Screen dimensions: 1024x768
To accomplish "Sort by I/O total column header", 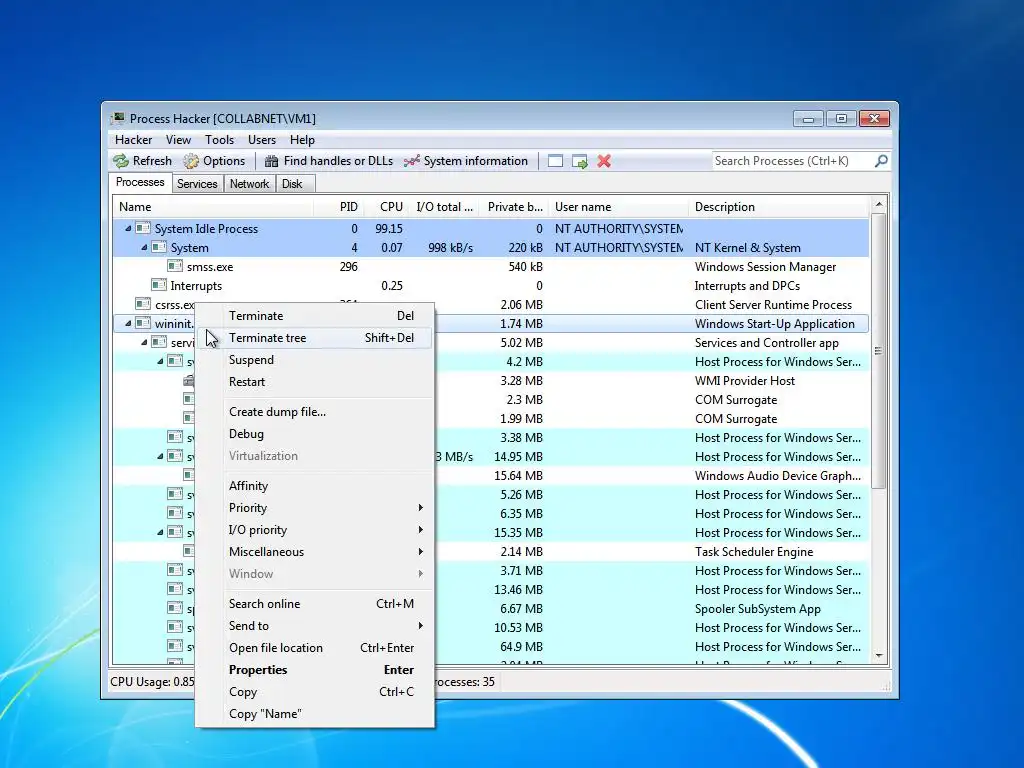I will [444, 207].
